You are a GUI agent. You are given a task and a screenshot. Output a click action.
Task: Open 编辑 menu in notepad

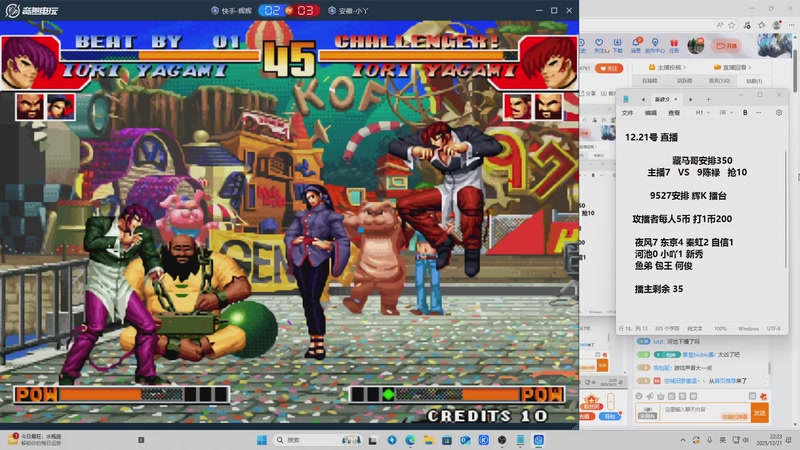point(651,113)
